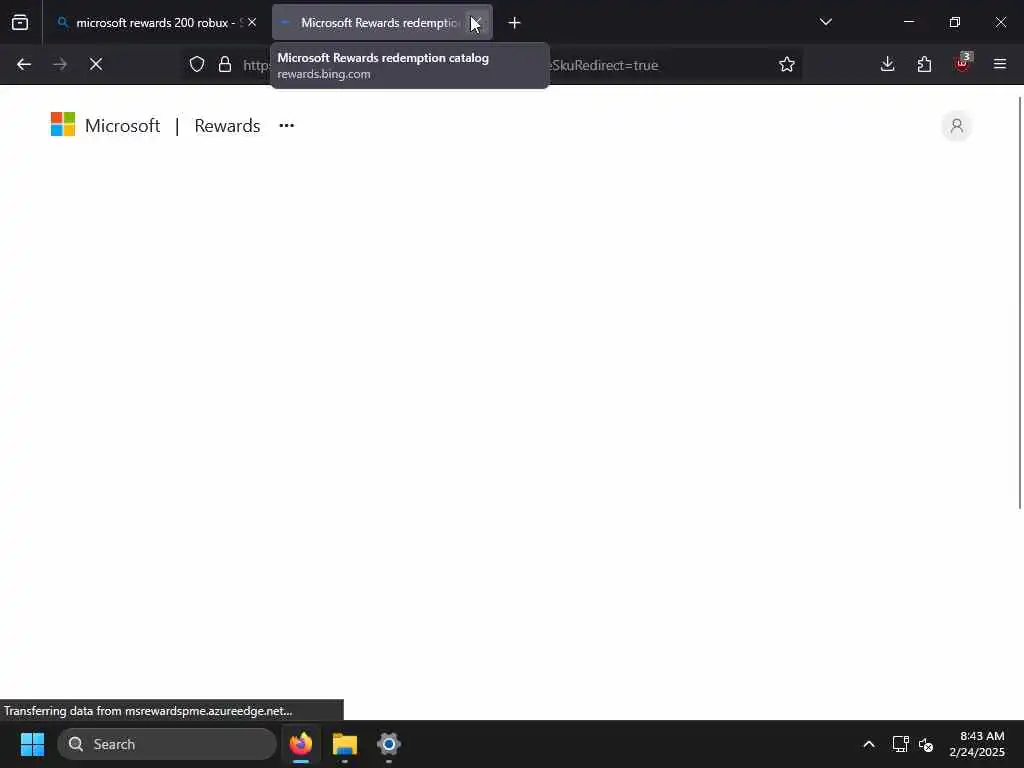
Task: Open the Extensions puzzle icon
Action: tap(924, 64)
